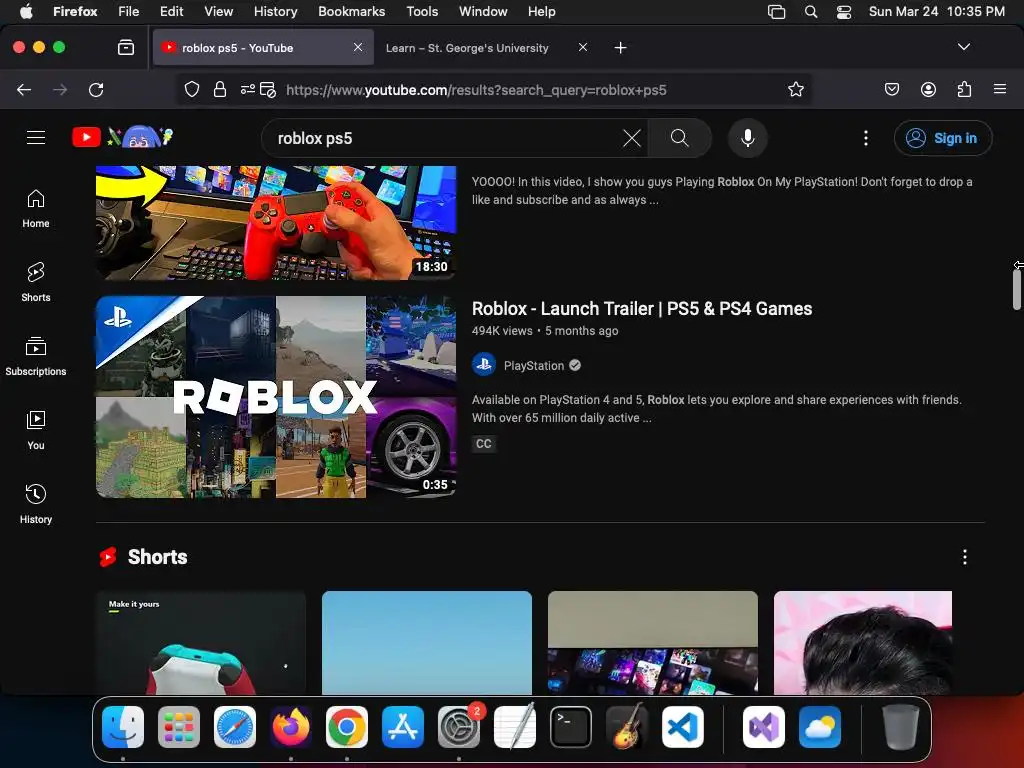Image resolution: width=1024 pixels, height=768 pixels.
Task: Open YouTube settings three-dot menu
Action: pos(866,138)
